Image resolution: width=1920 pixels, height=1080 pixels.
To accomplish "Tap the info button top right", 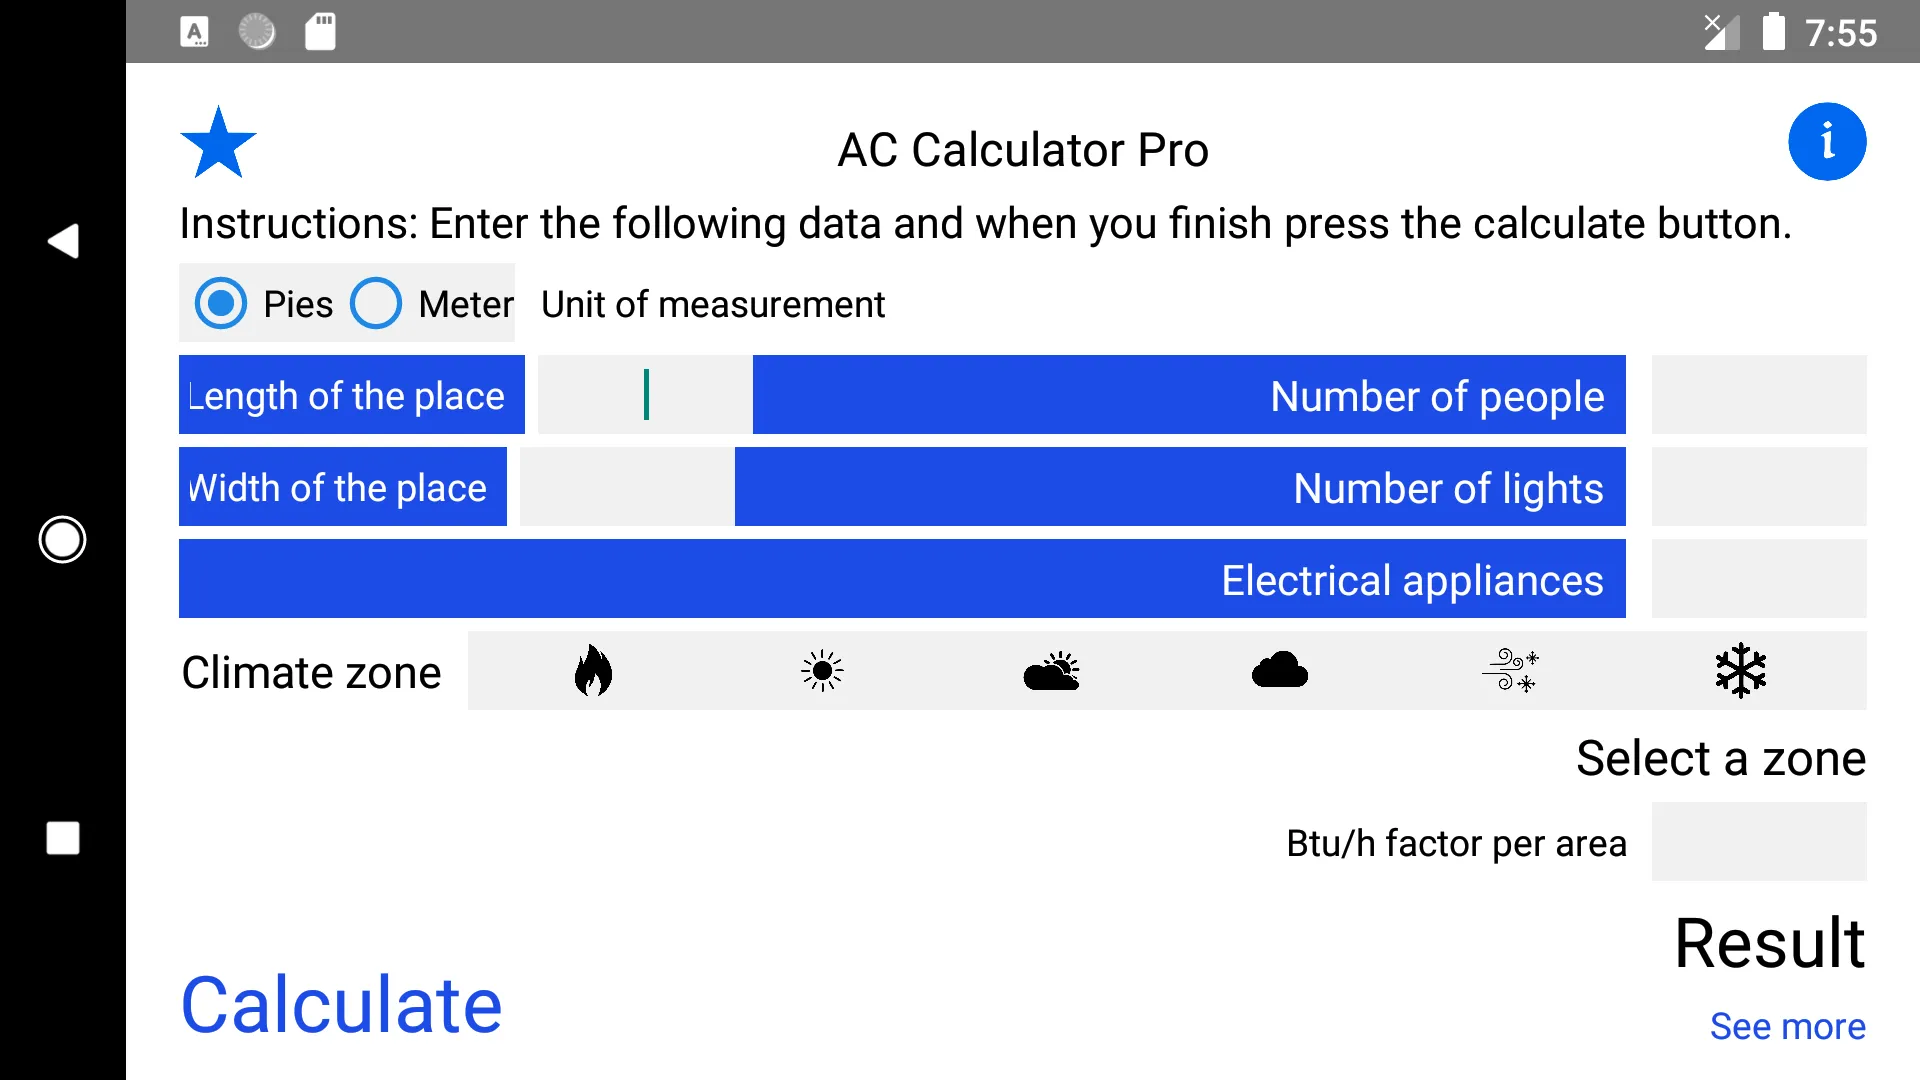I will pyautogui.click(x=1828, y=142).
